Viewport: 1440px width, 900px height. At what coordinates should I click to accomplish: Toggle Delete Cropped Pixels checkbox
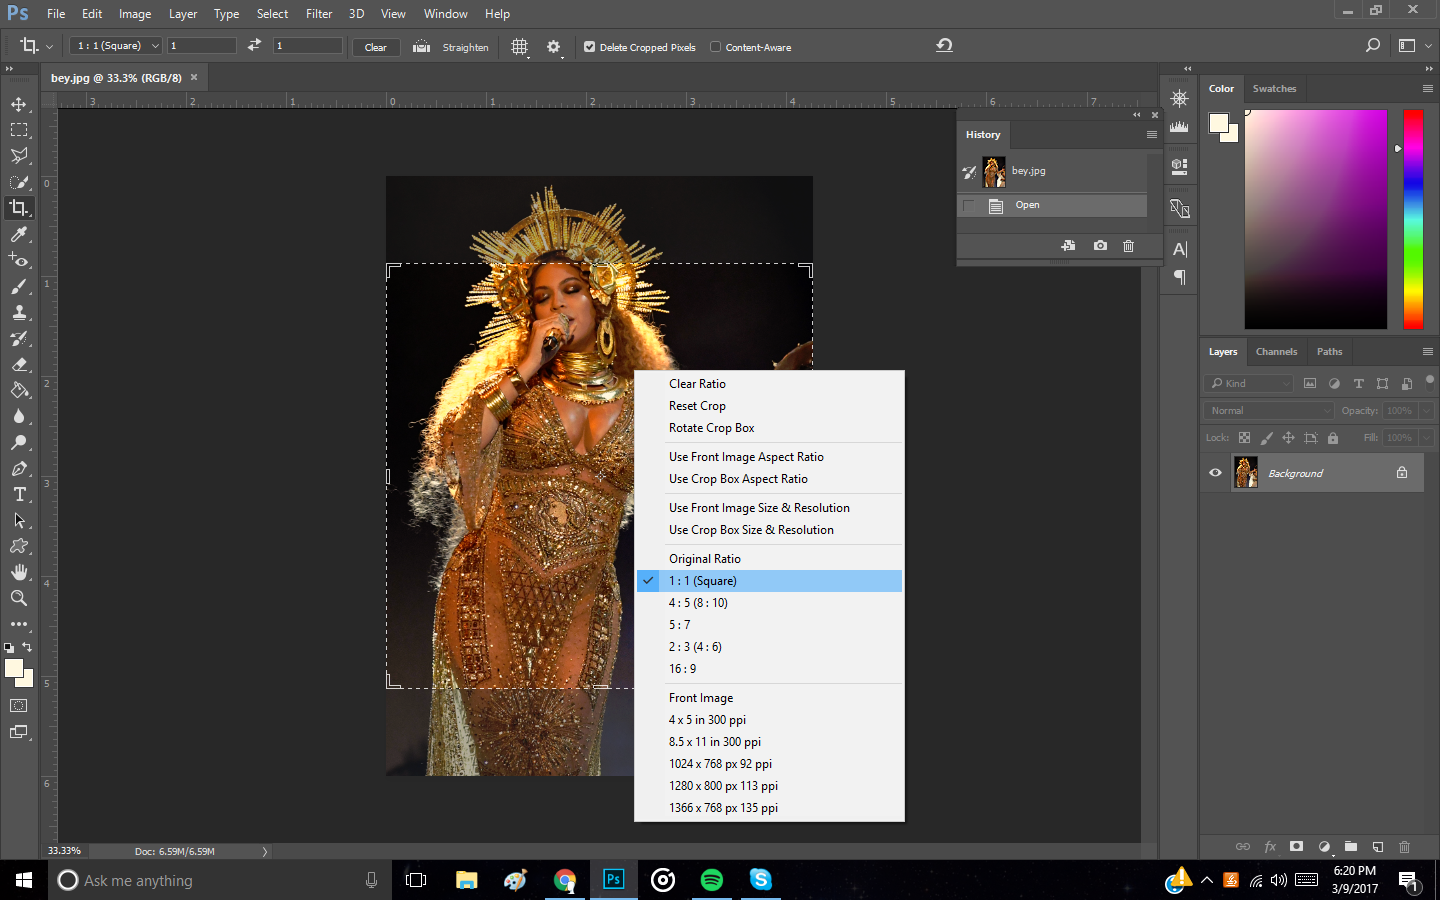[589, 47]
